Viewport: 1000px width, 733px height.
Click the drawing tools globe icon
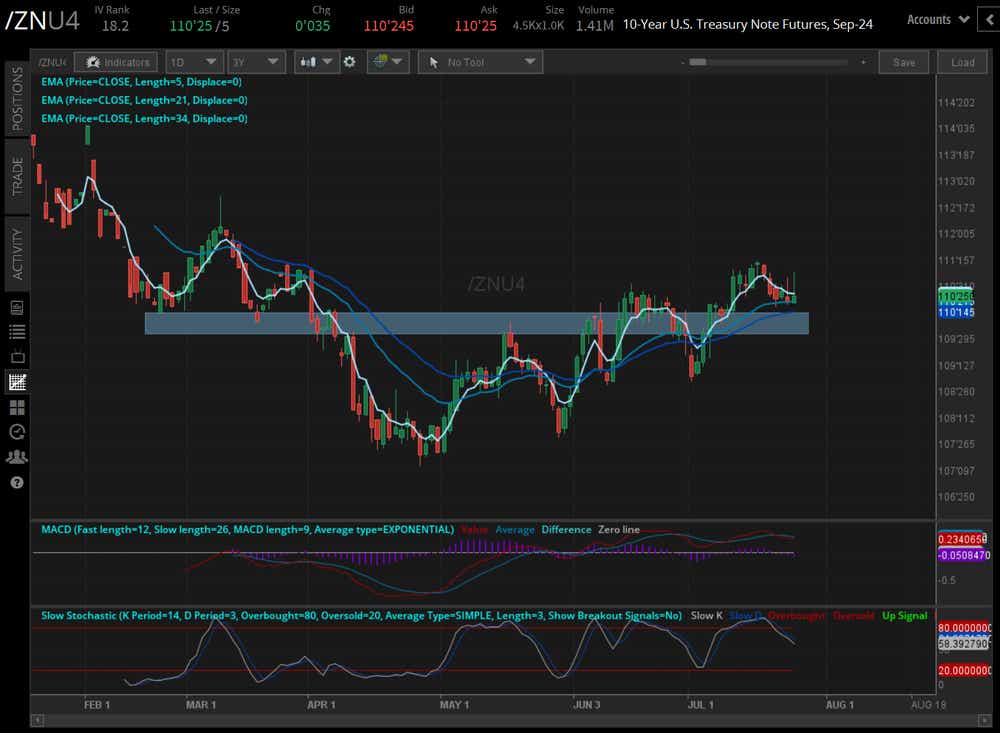pos(383,61)
